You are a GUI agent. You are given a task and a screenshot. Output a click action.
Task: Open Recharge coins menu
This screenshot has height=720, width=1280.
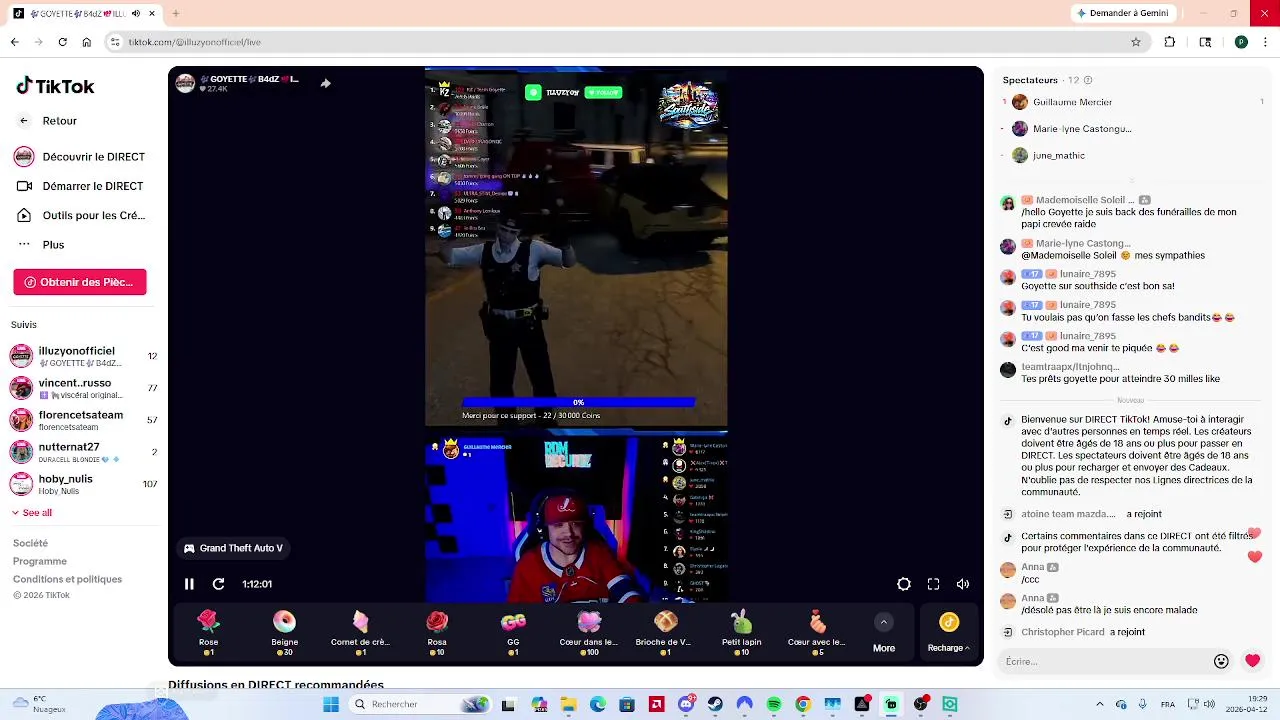(948, 633)
